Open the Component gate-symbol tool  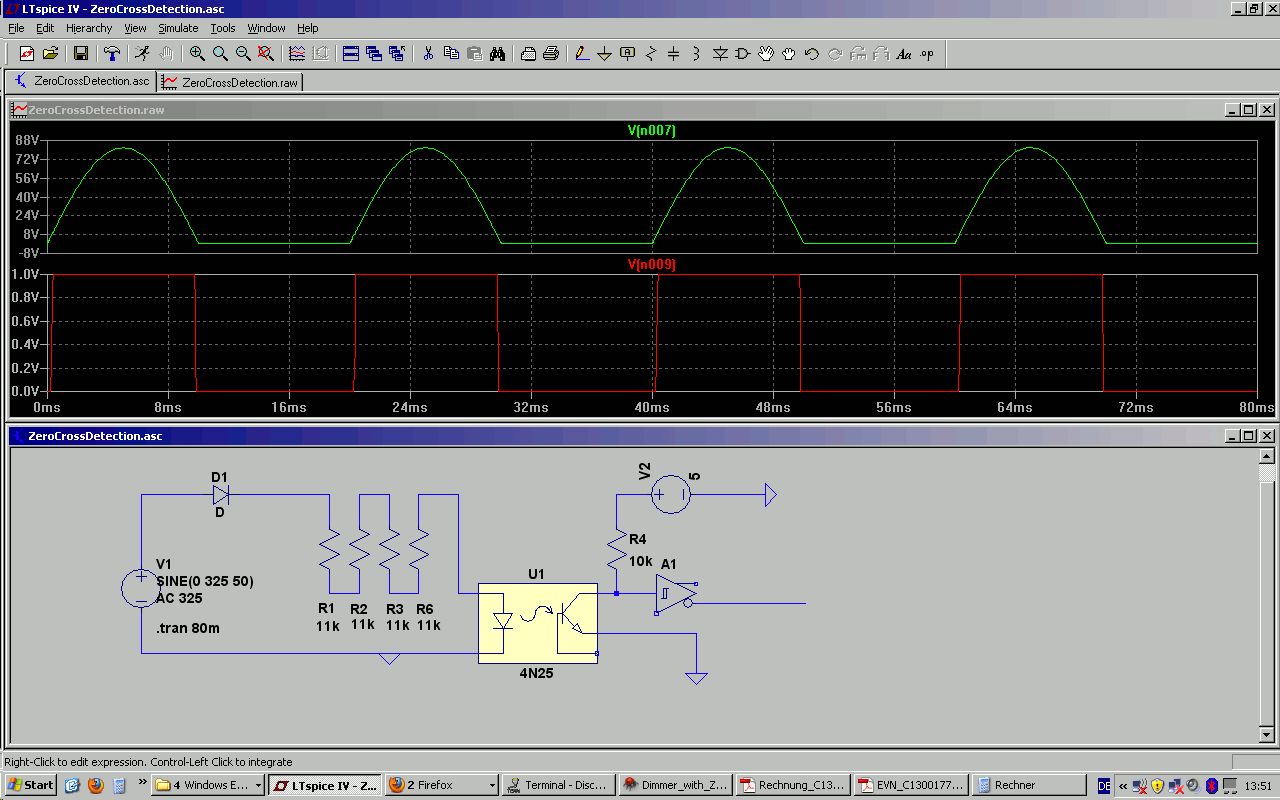pos(743,54)
